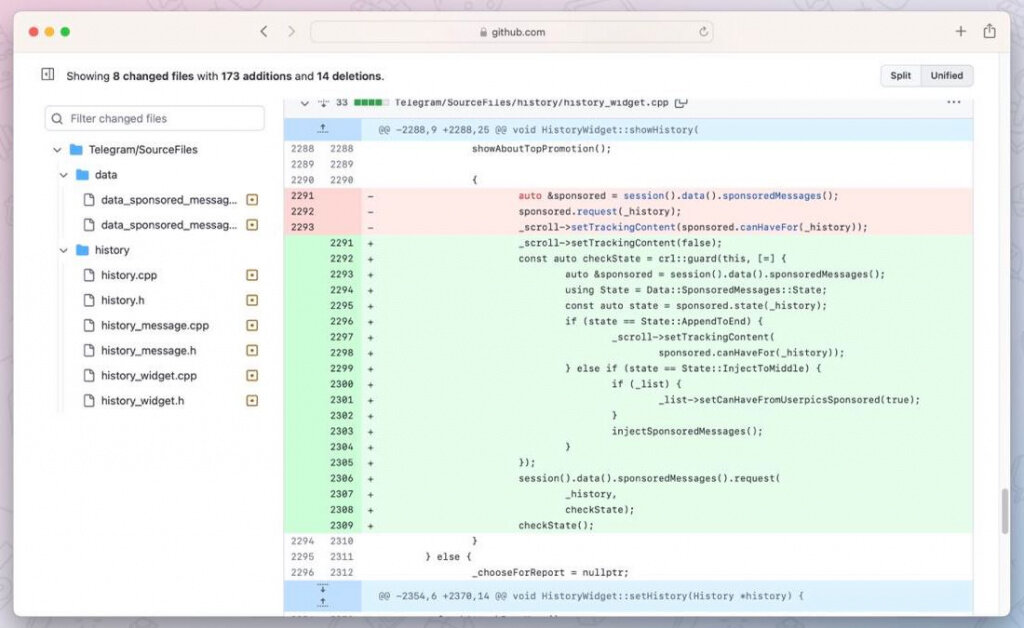Click the setHistory hunk header text
Screen dimensions: 1024x628
(591, 596)
